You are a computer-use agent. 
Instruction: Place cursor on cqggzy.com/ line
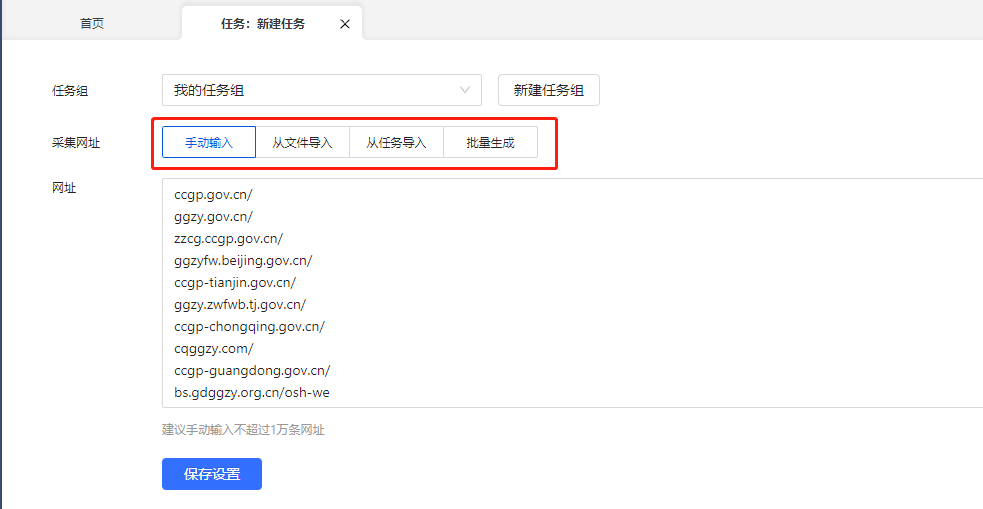pos(214,349)
